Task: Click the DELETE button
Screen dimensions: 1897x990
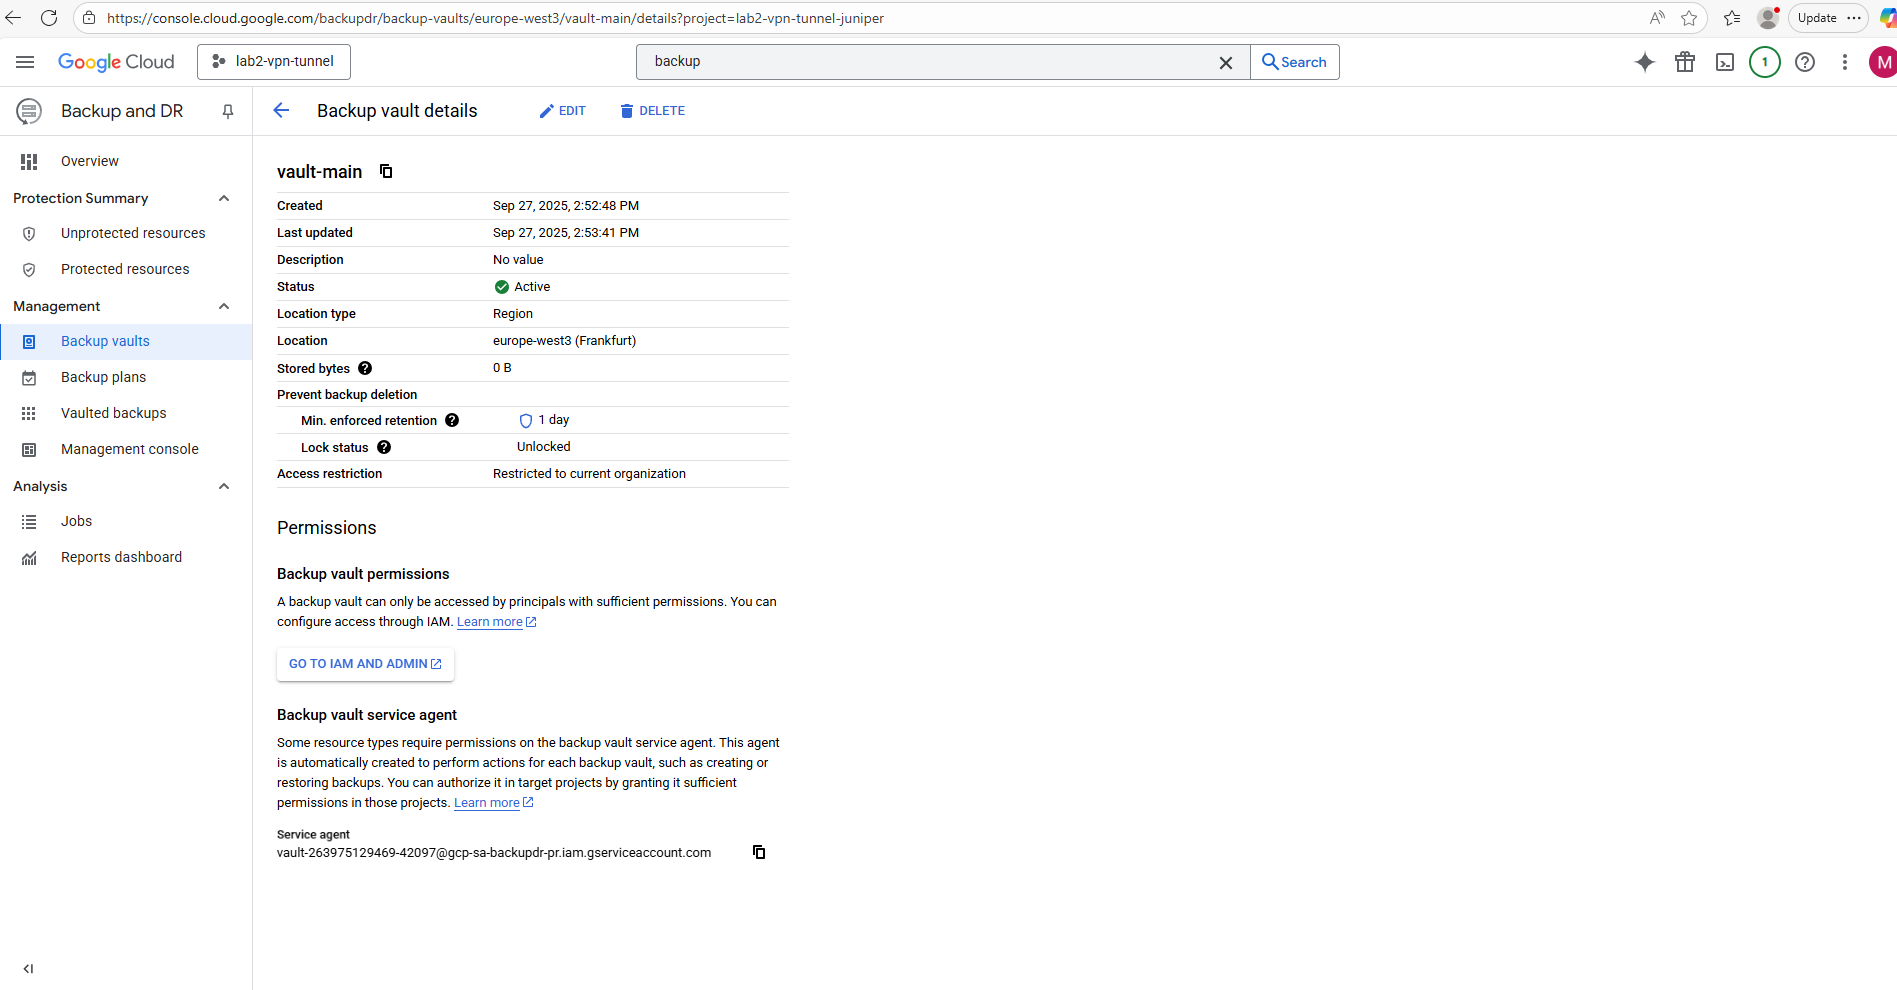Action: click(652, 111)
